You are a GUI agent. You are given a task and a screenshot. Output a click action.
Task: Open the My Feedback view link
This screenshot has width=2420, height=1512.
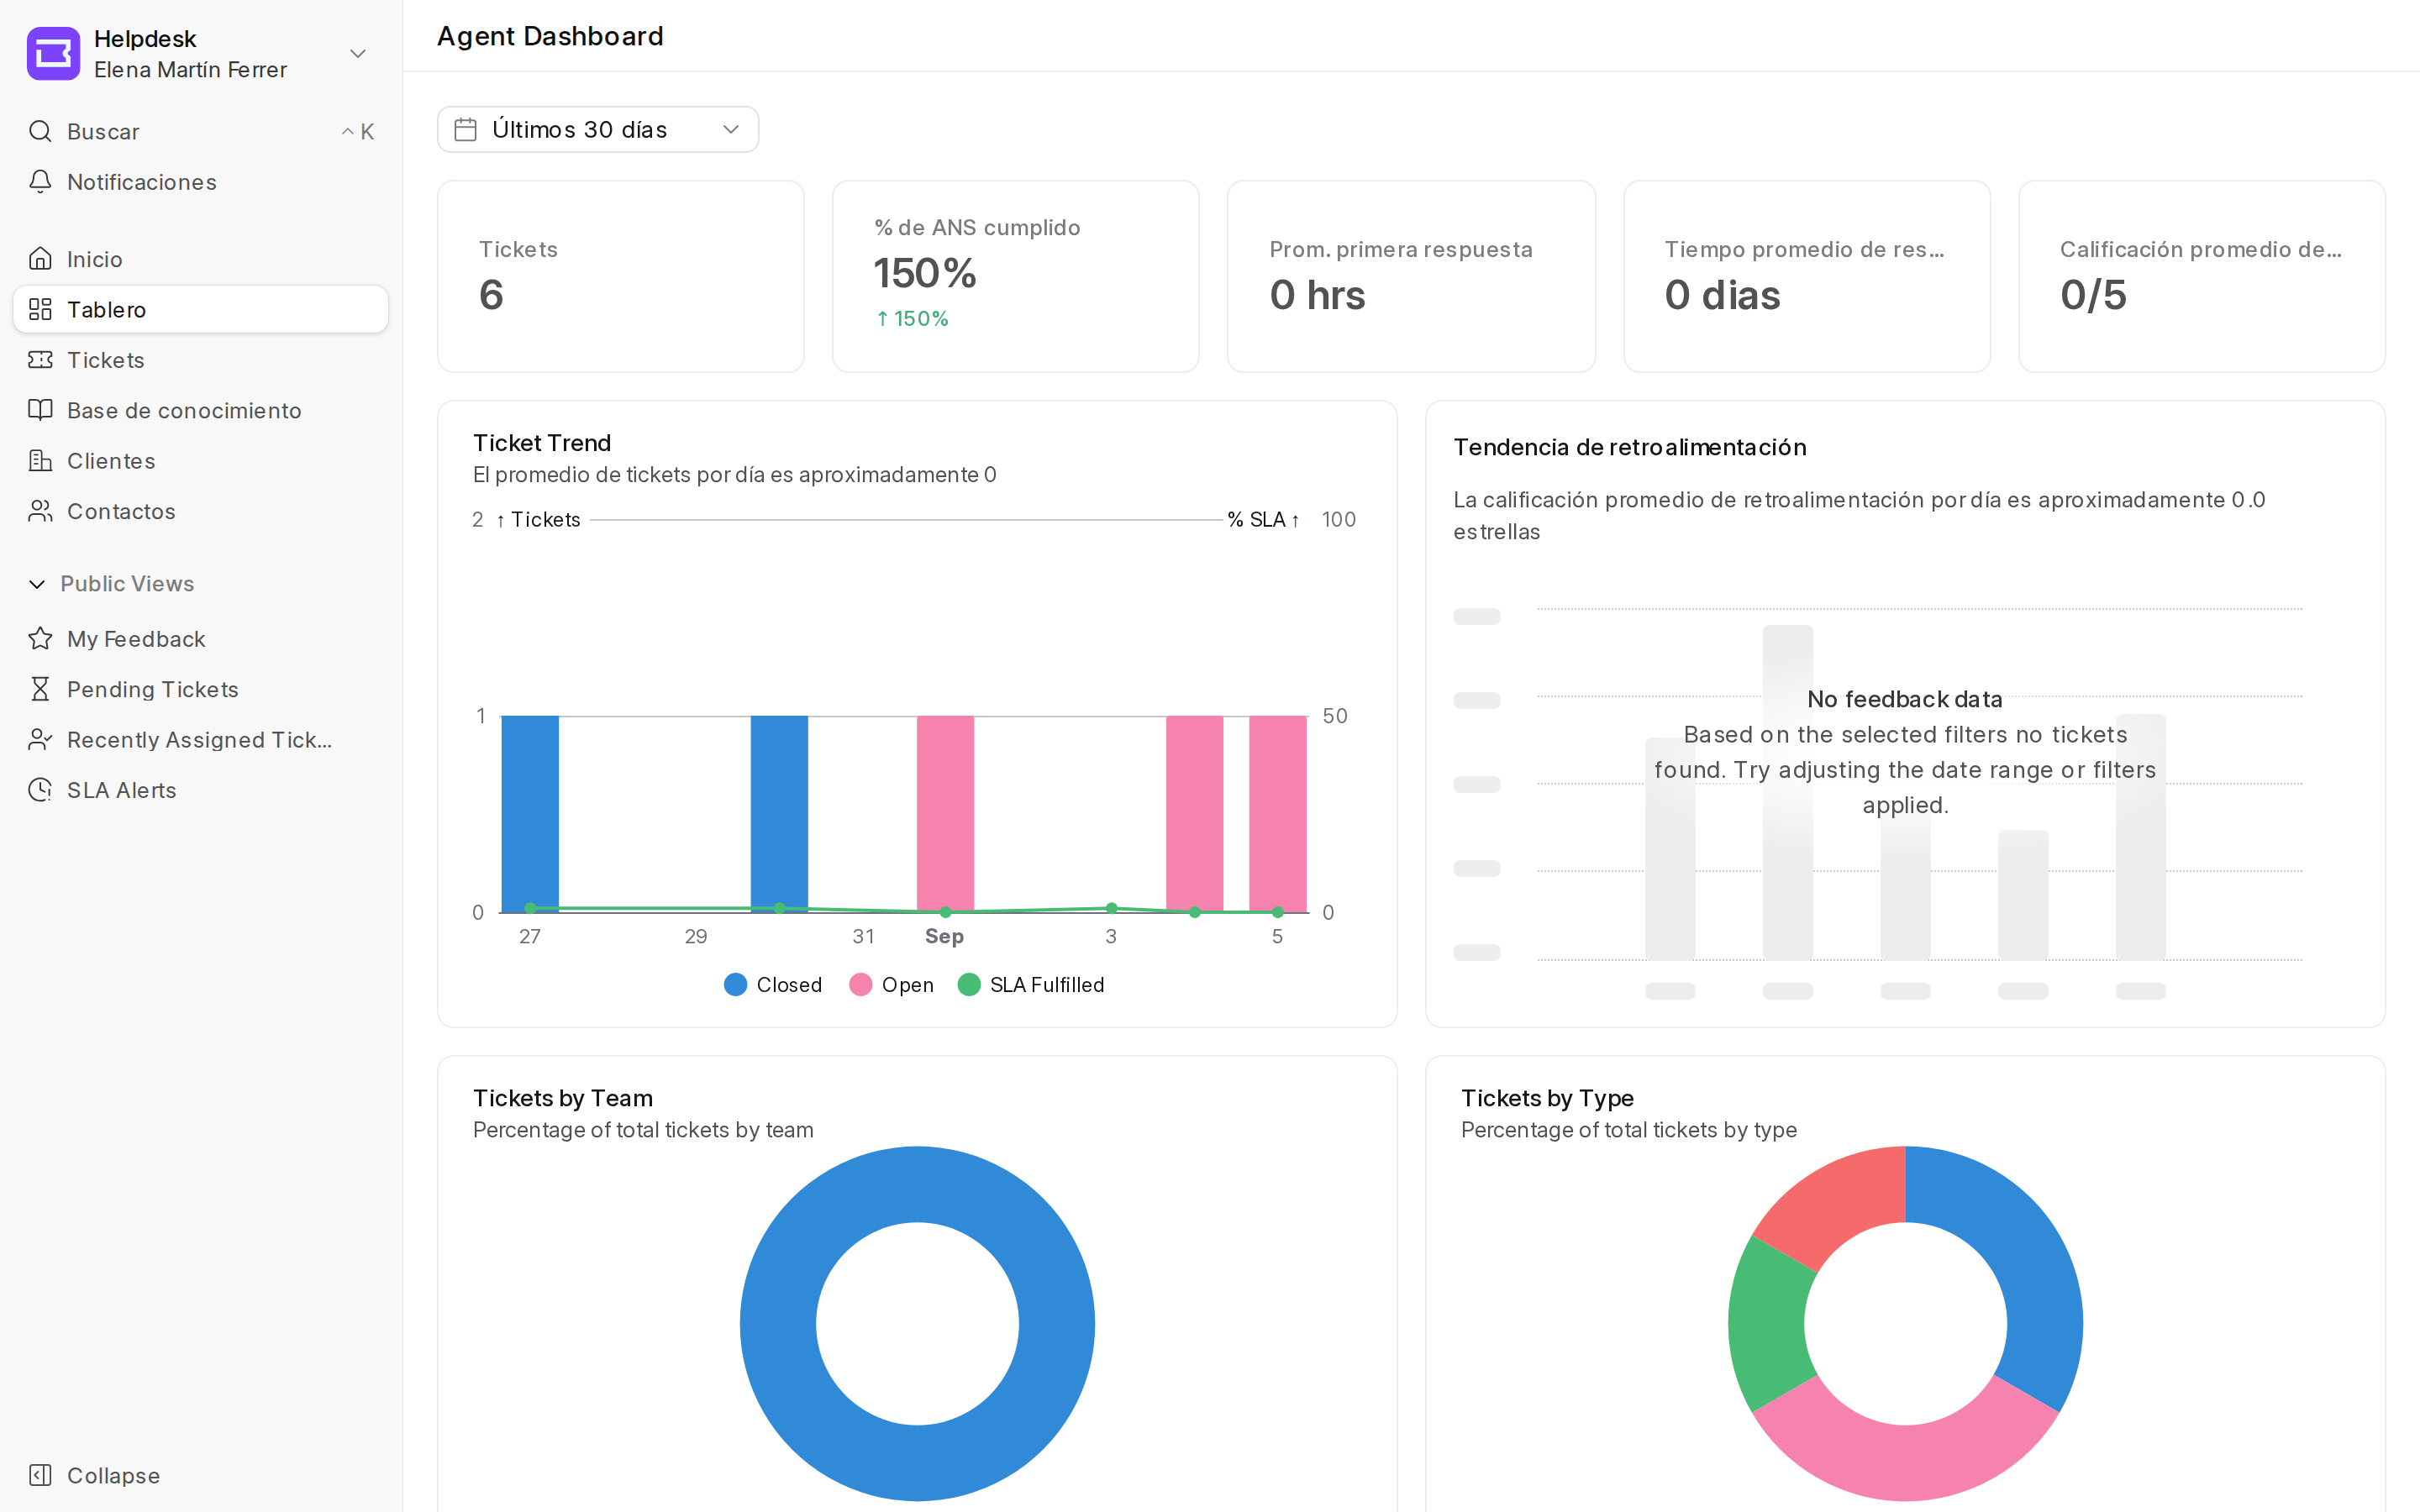point(200,639)
